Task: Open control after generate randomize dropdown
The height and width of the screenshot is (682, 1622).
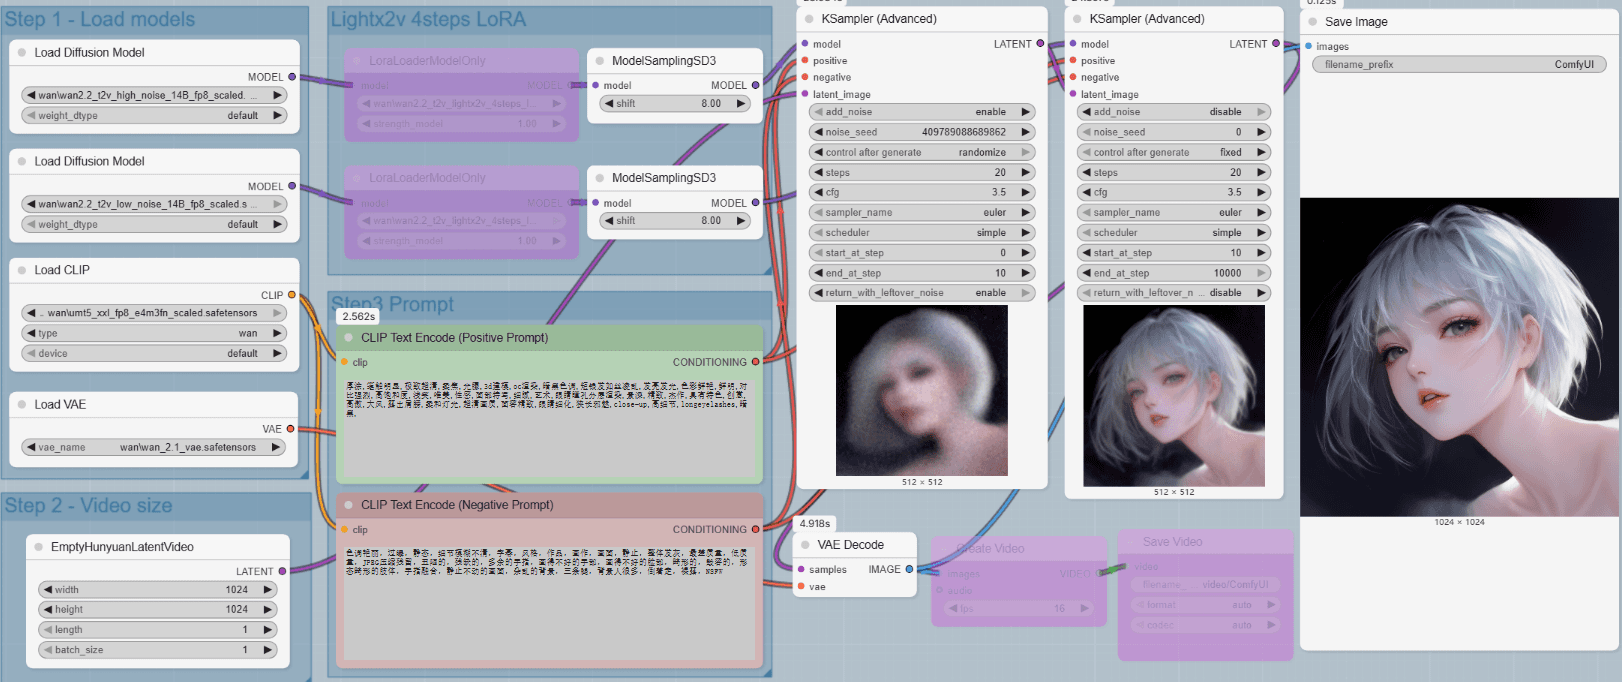Action: pos(920,152)
